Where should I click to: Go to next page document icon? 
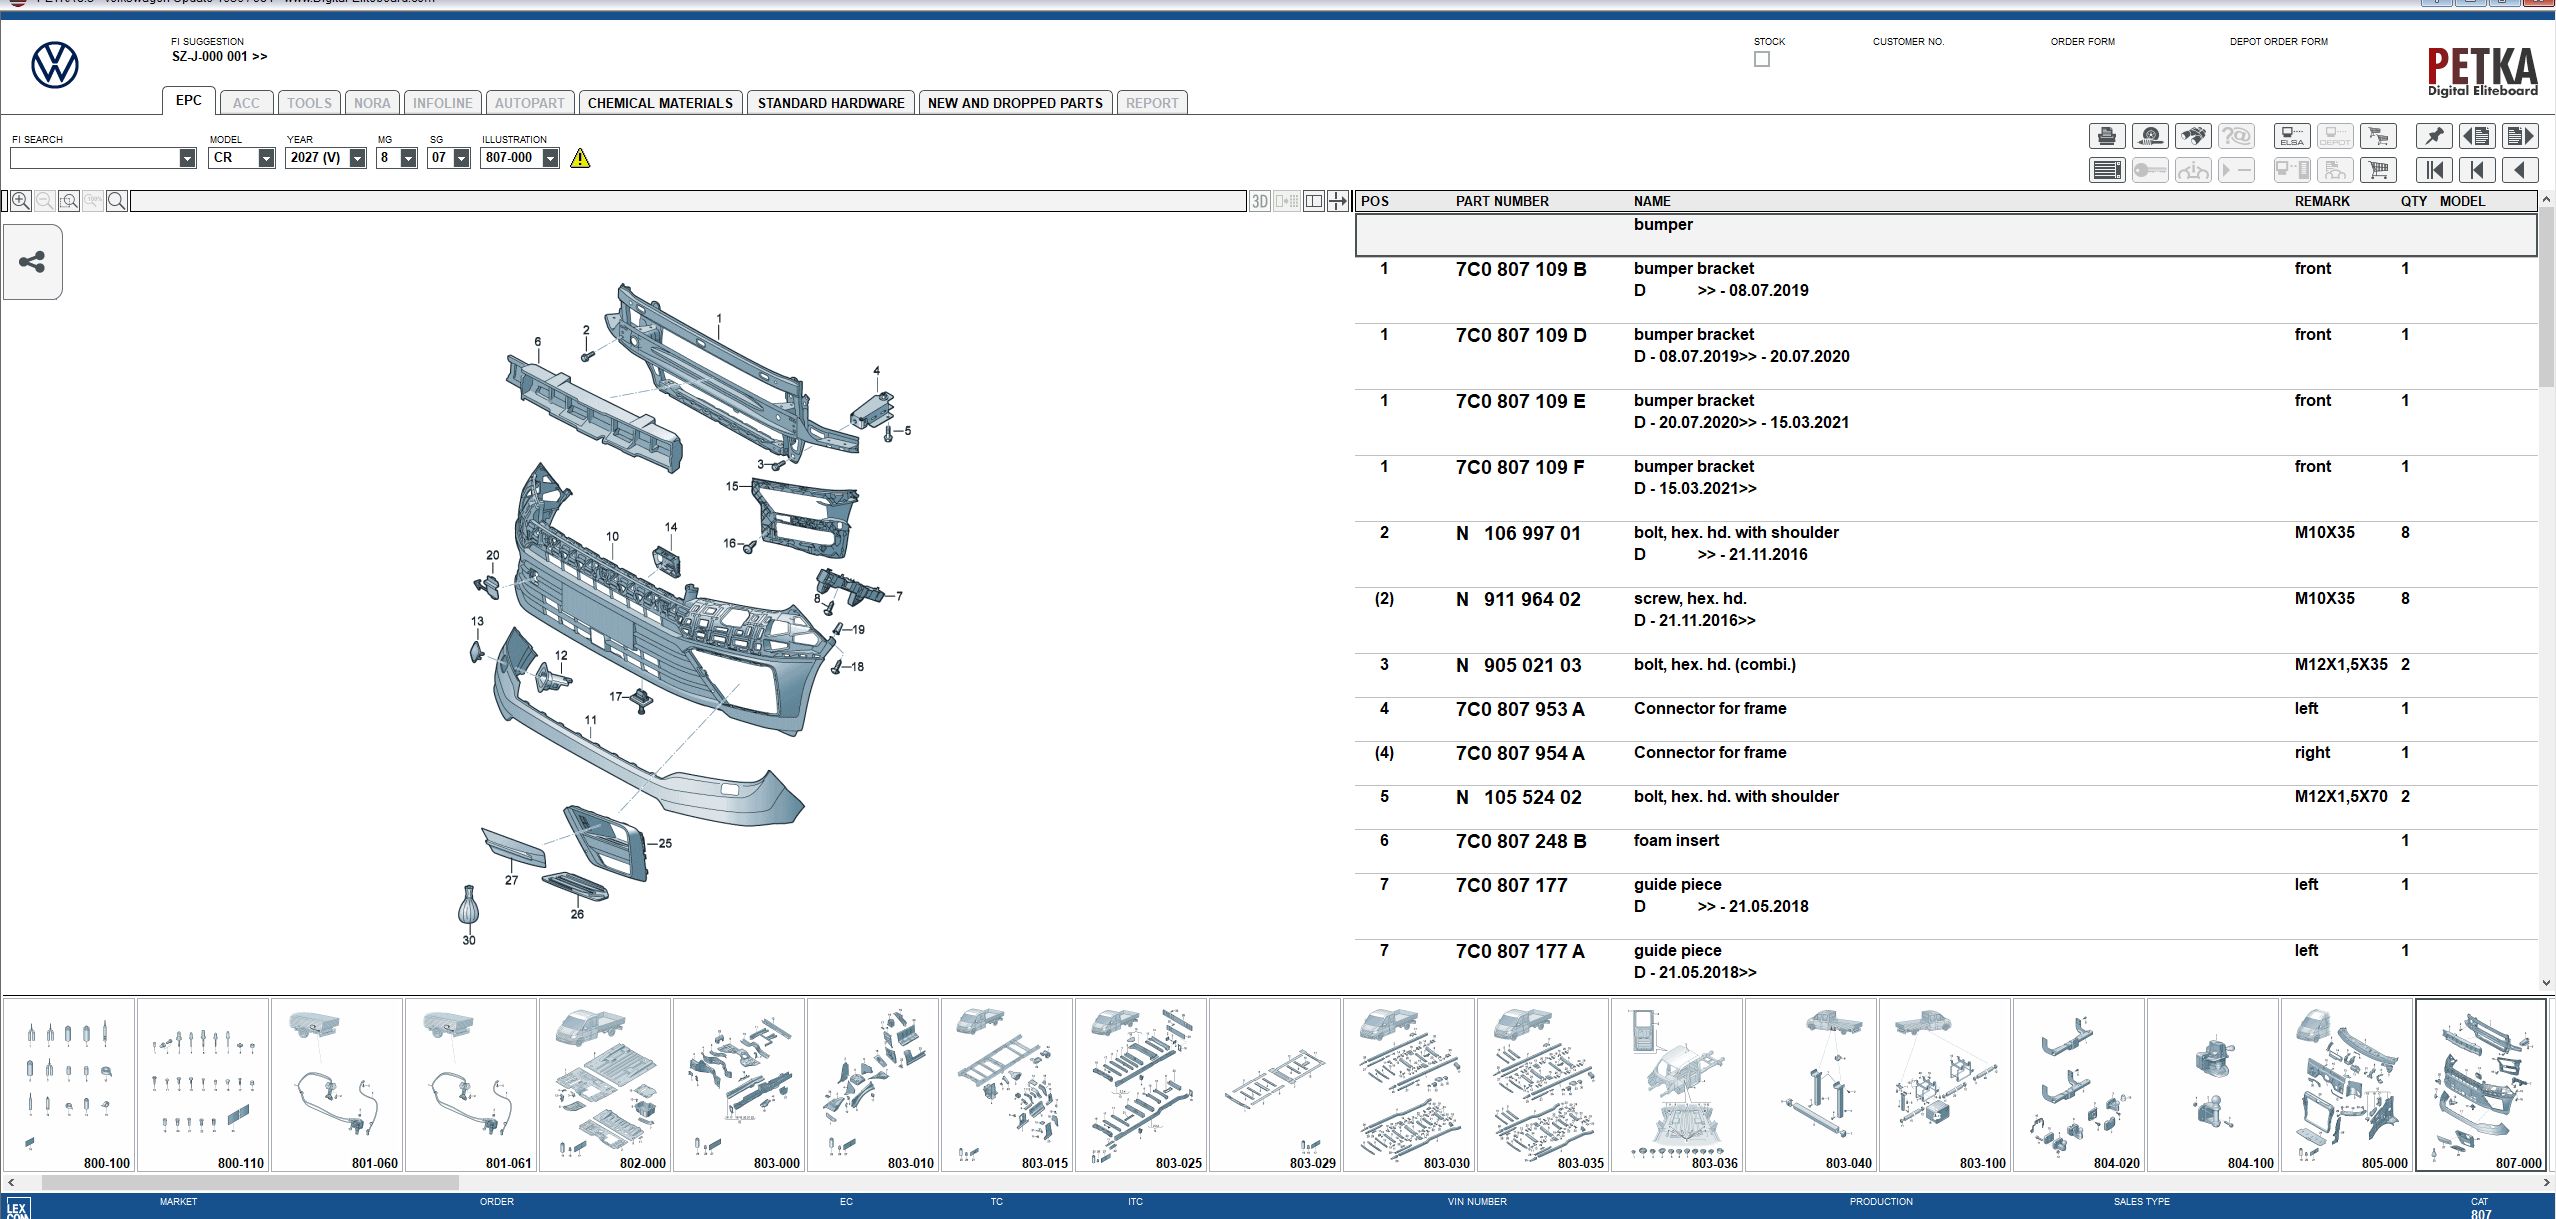2520,136
